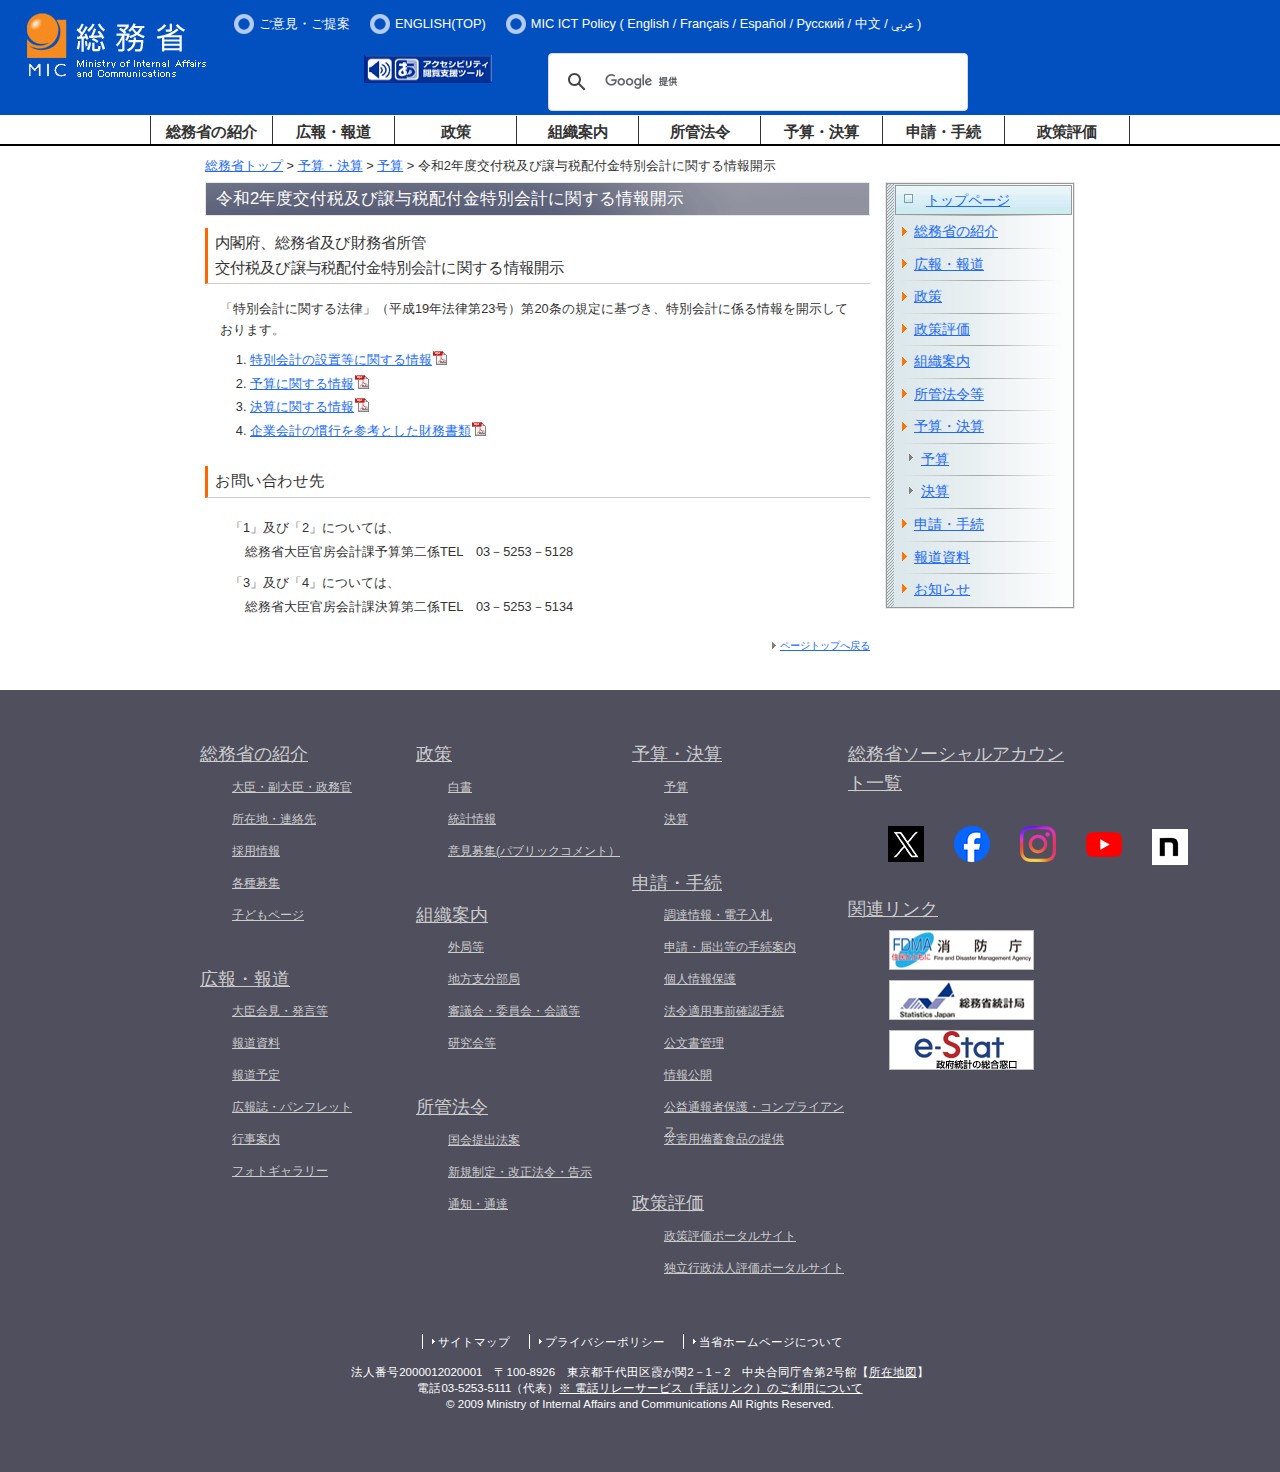
Task: Open footer 国会提出法案 link
Action: coord(483,1140)
